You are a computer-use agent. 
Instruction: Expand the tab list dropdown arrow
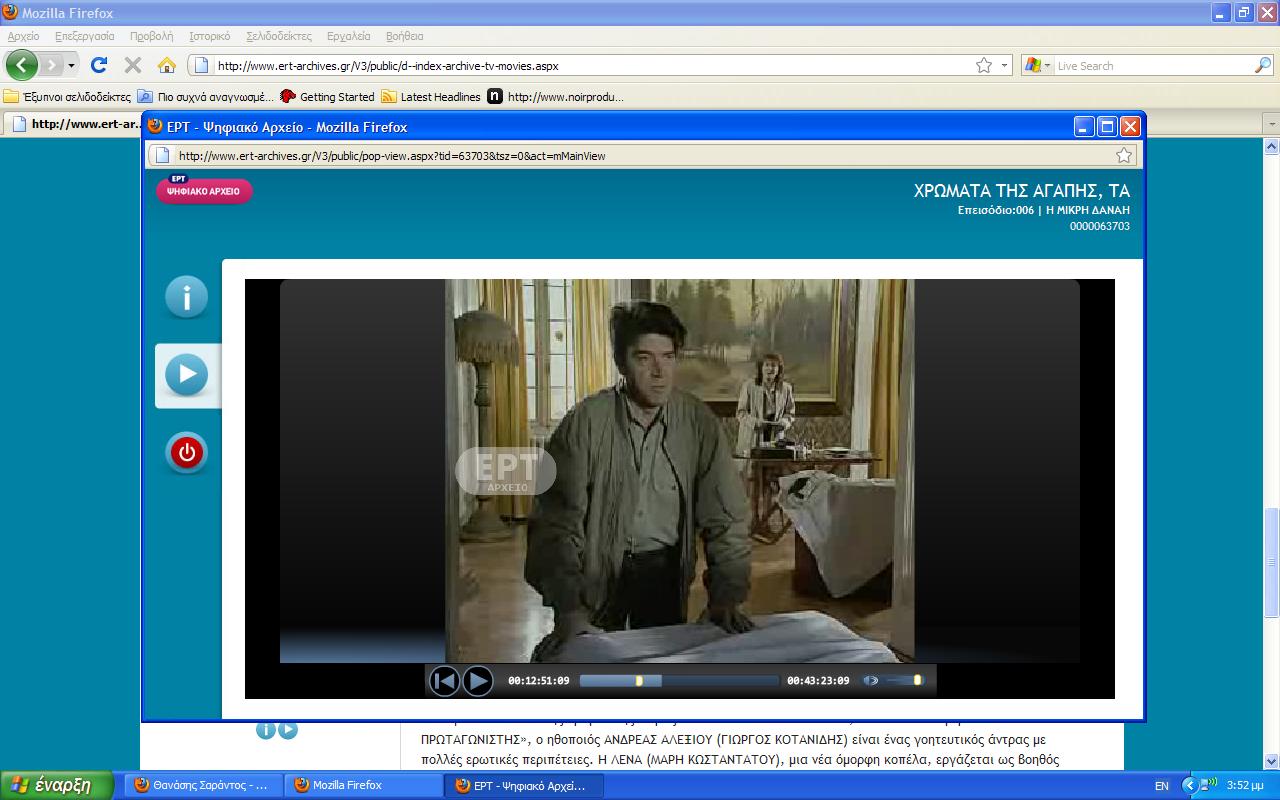coord(1271,124)
